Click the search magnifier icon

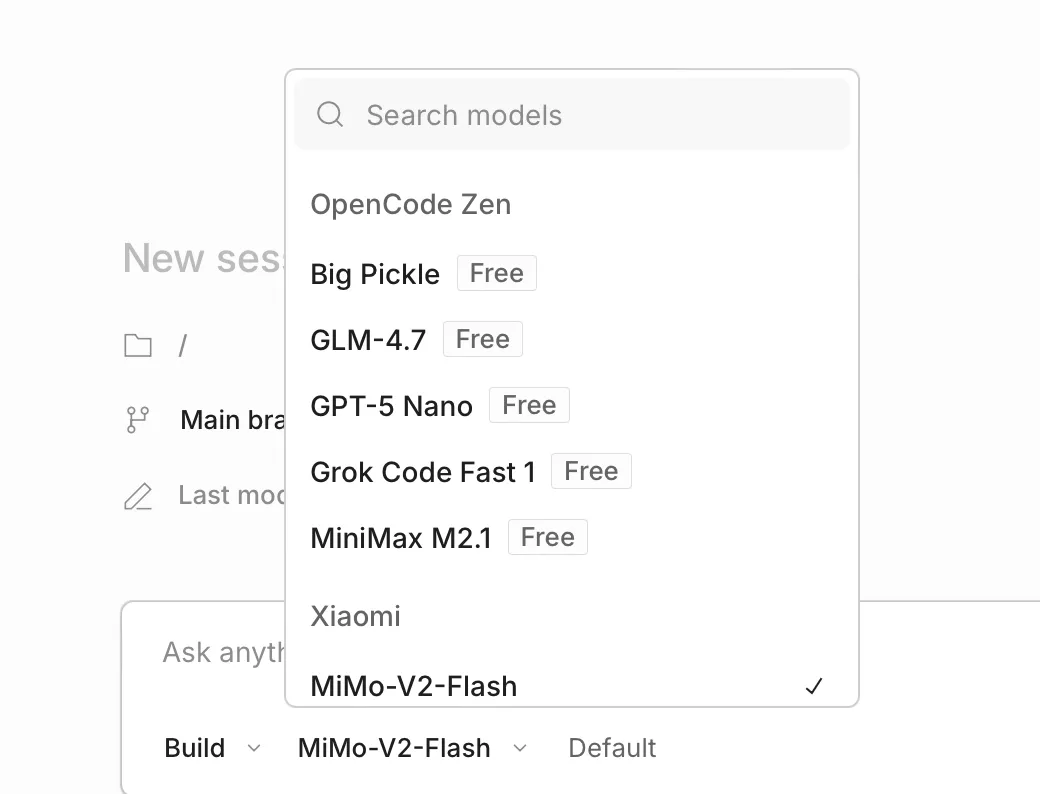[x=330, y=115]
